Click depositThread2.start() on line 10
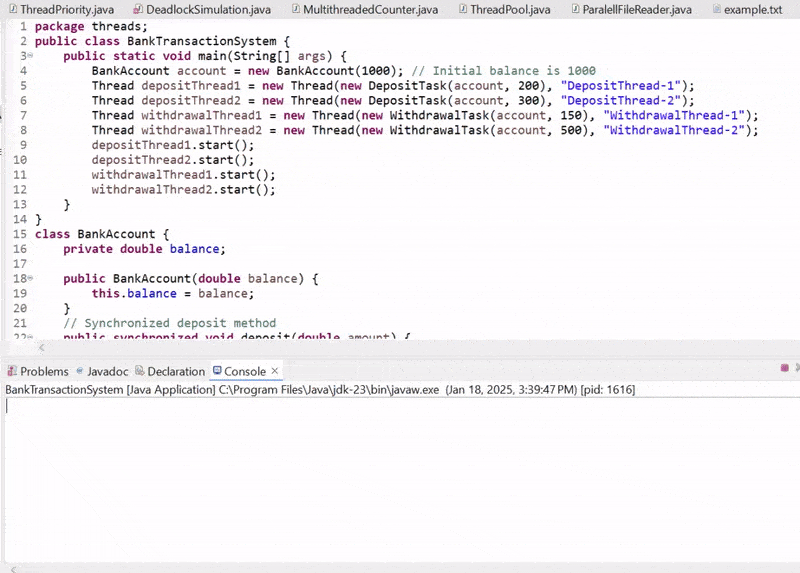This screenshot has height=573, width=800. pyautogui.click(x=172, y=160)
